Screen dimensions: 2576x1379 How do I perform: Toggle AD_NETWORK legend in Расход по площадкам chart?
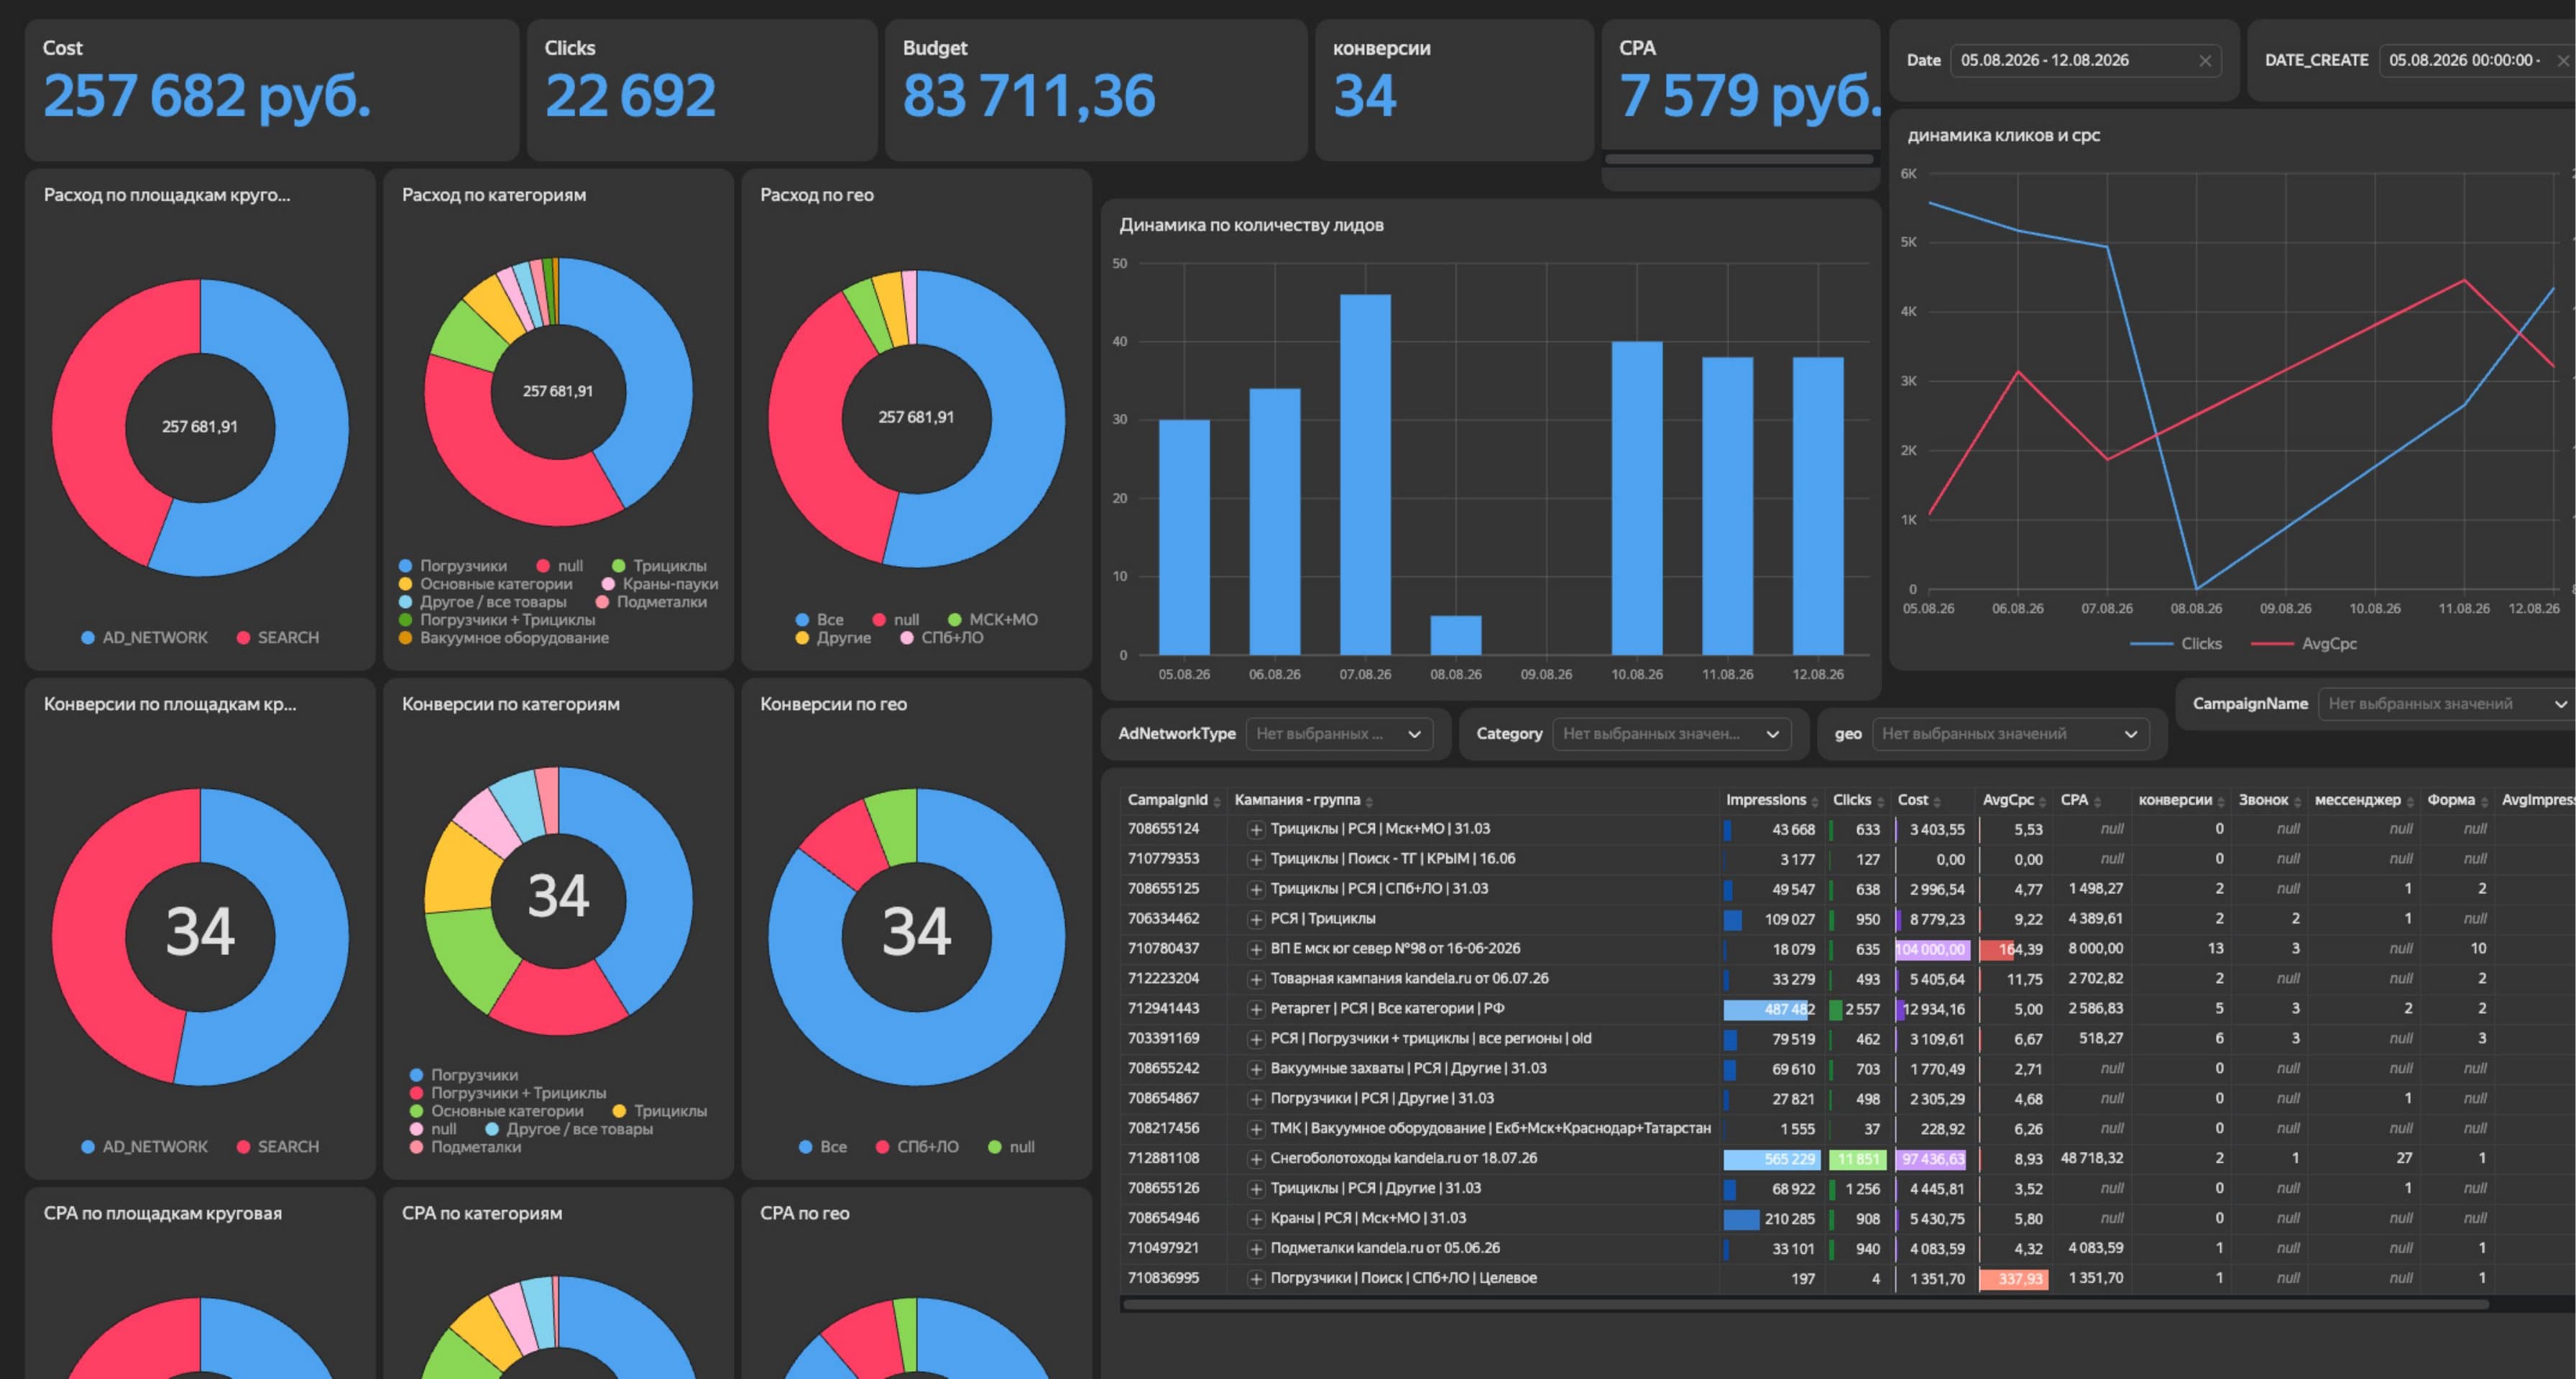click(144, 638)
